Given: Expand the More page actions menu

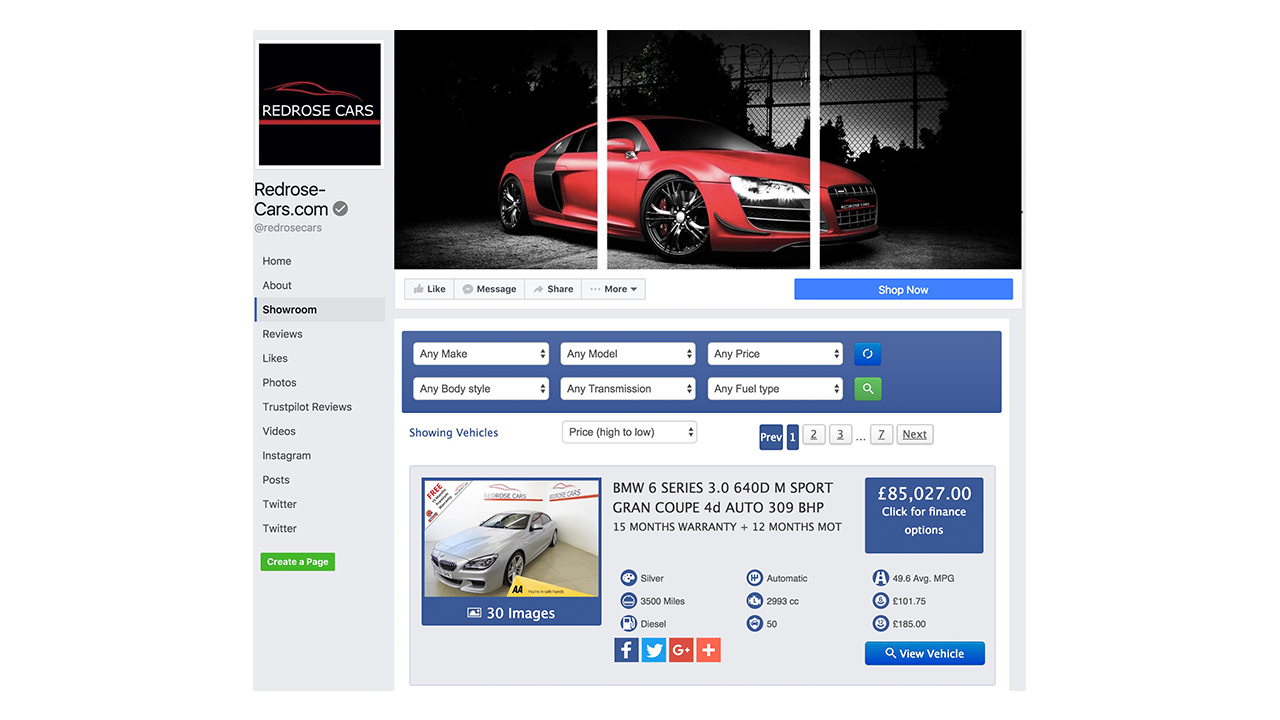Looking at the screenshot, I should tap(613, 289).
